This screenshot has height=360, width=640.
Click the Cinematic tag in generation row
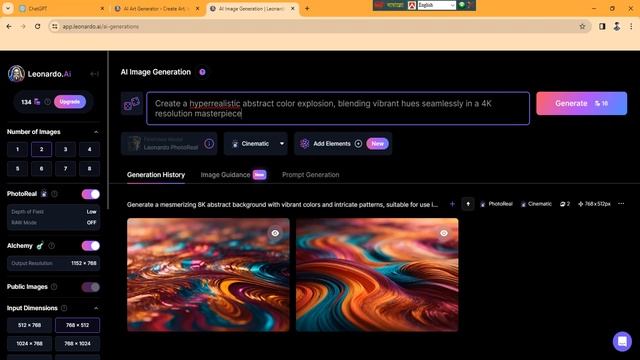(x=536, y=204)
